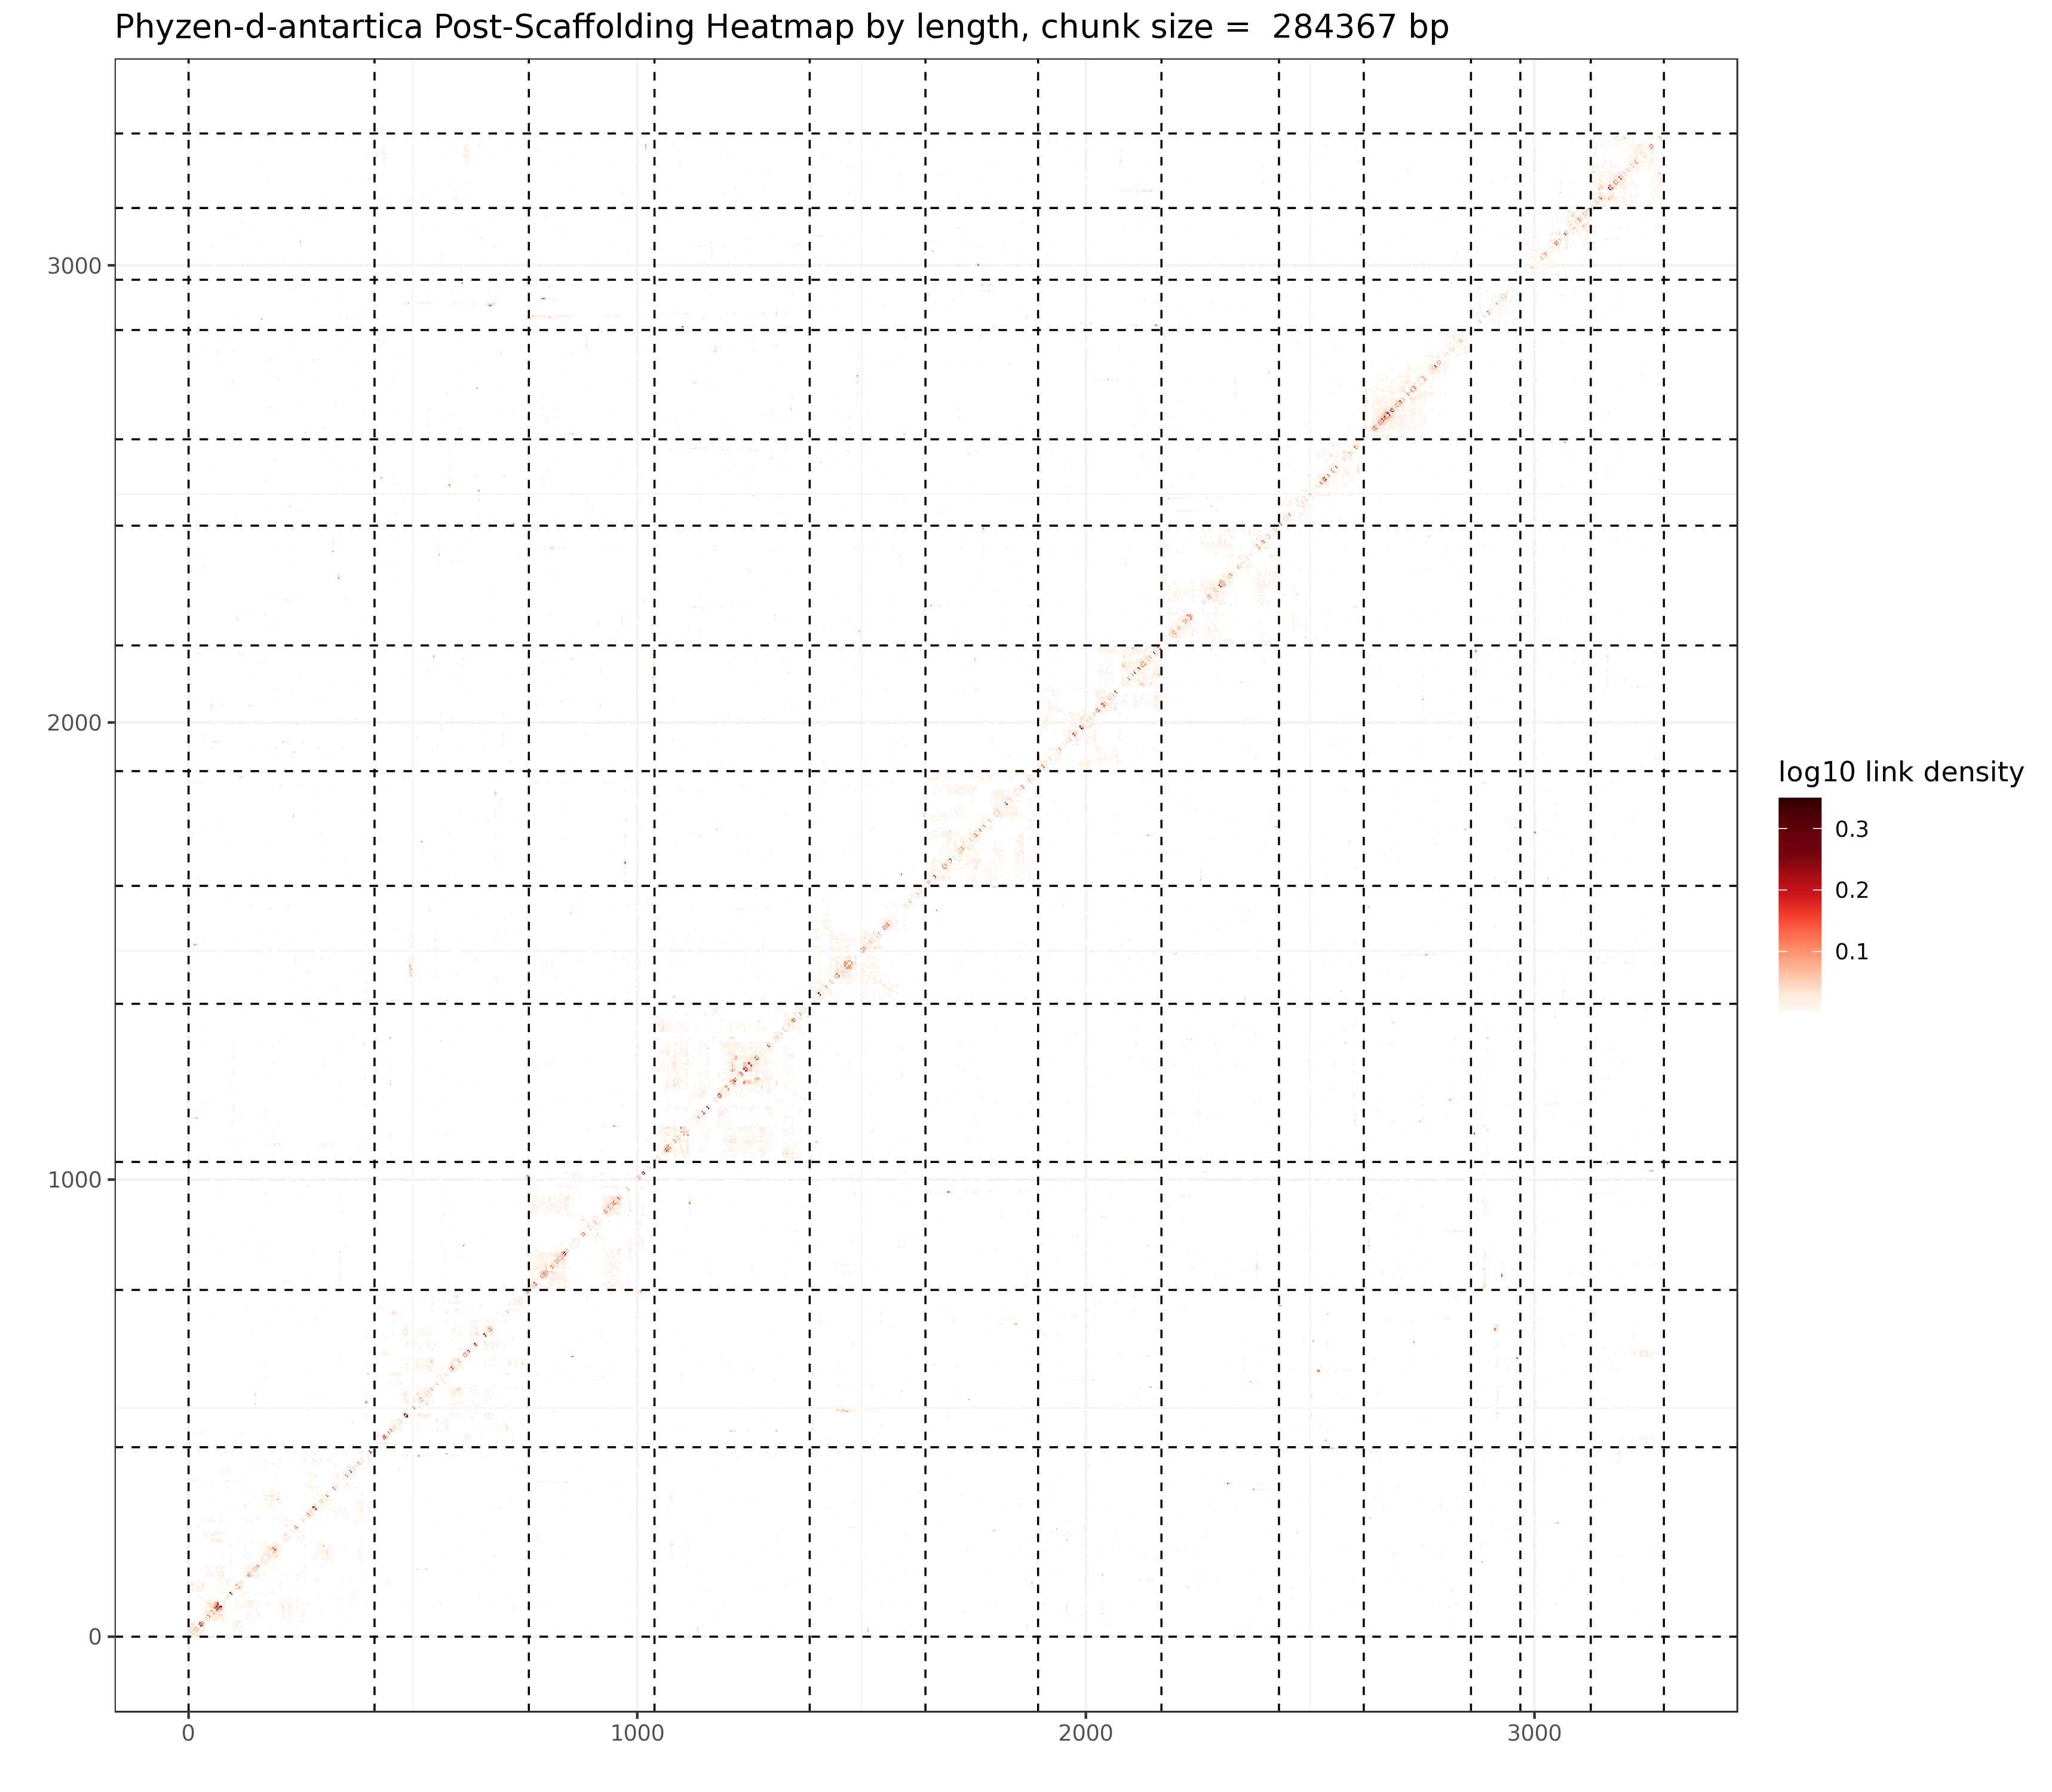Click x-axis label 1000
The height and width of the screenshot is (1792, 2052).
(637, 1735)
